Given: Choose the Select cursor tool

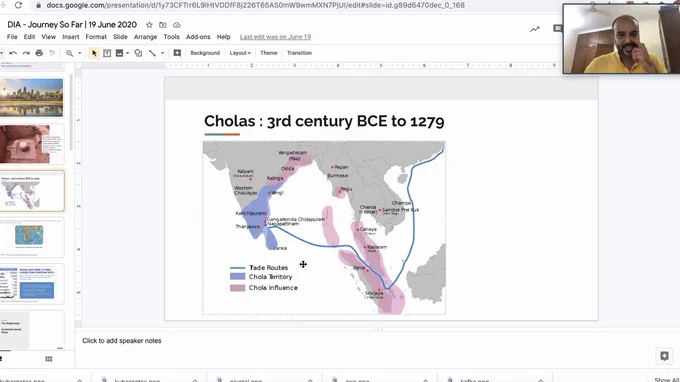Looking at the screenshot, I should (x=94, y=53).
